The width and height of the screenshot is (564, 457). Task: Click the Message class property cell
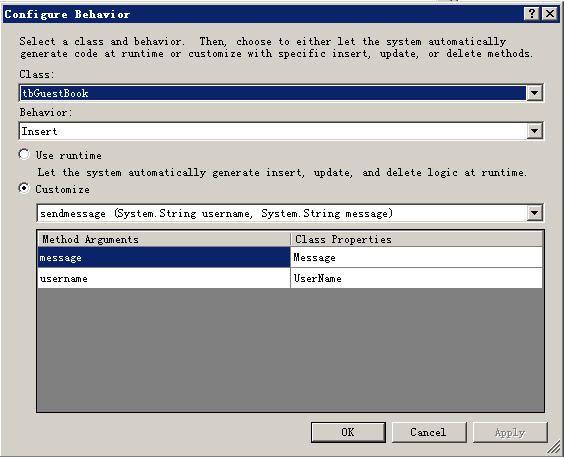click(416, 257)
